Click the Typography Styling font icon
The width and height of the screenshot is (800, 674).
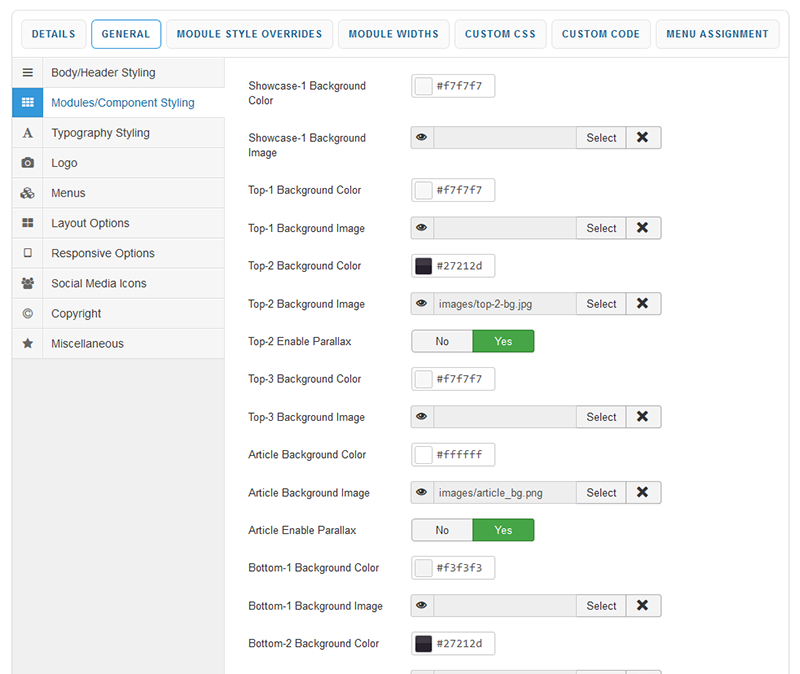click(28, 133)
